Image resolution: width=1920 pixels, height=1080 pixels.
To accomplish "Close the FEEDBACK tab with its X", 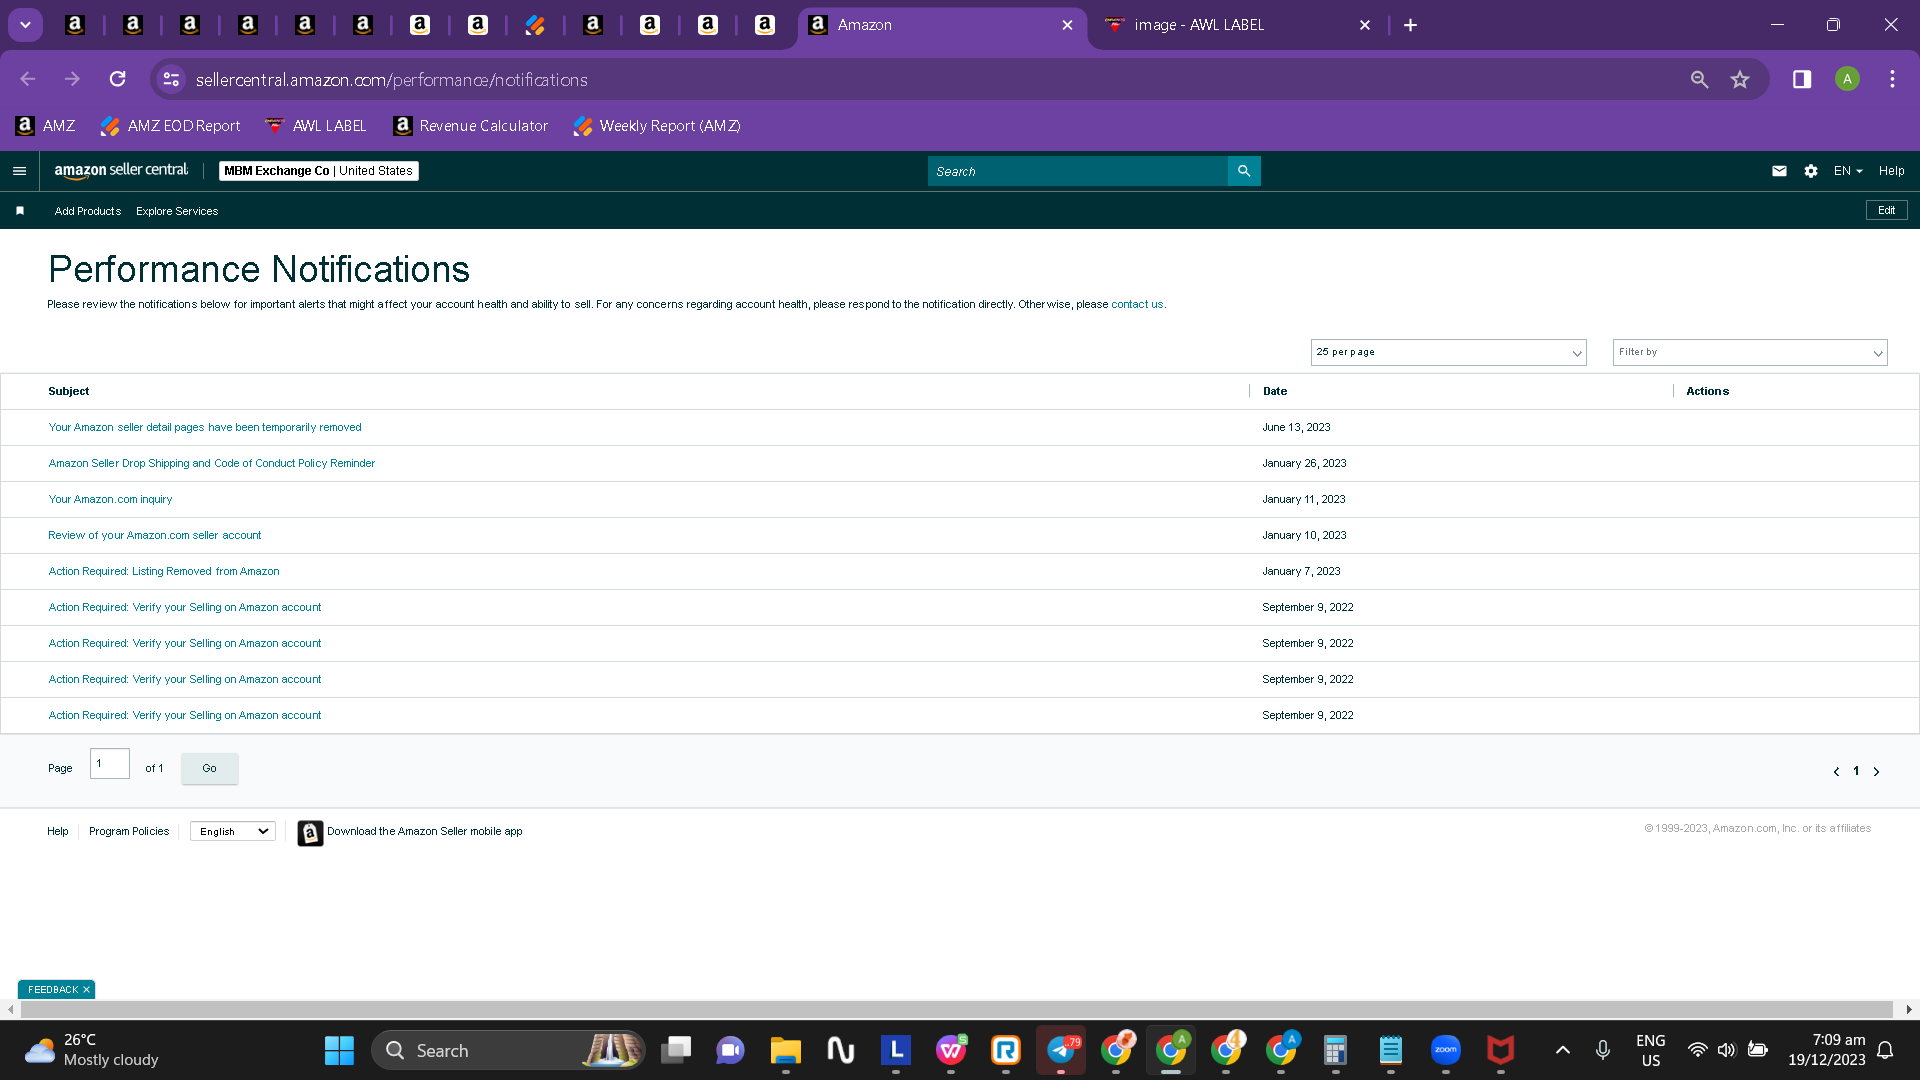I will (86, 989).
